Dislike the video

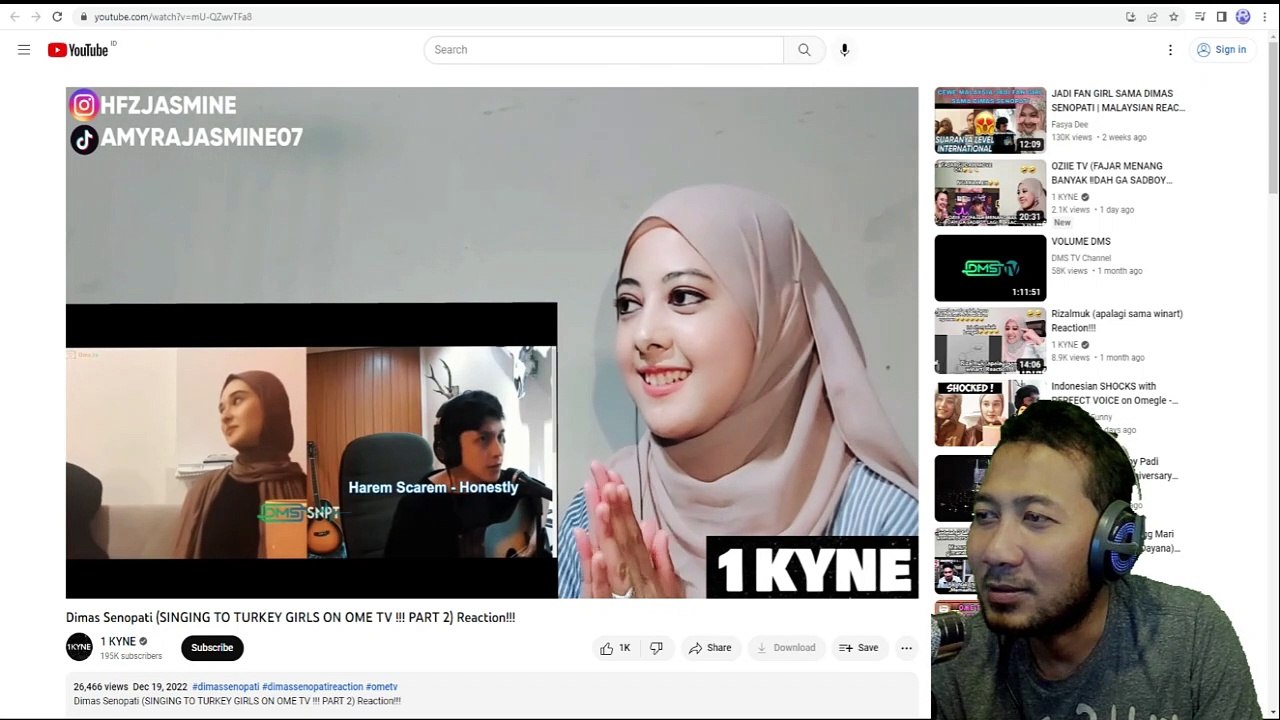(656, 648)
